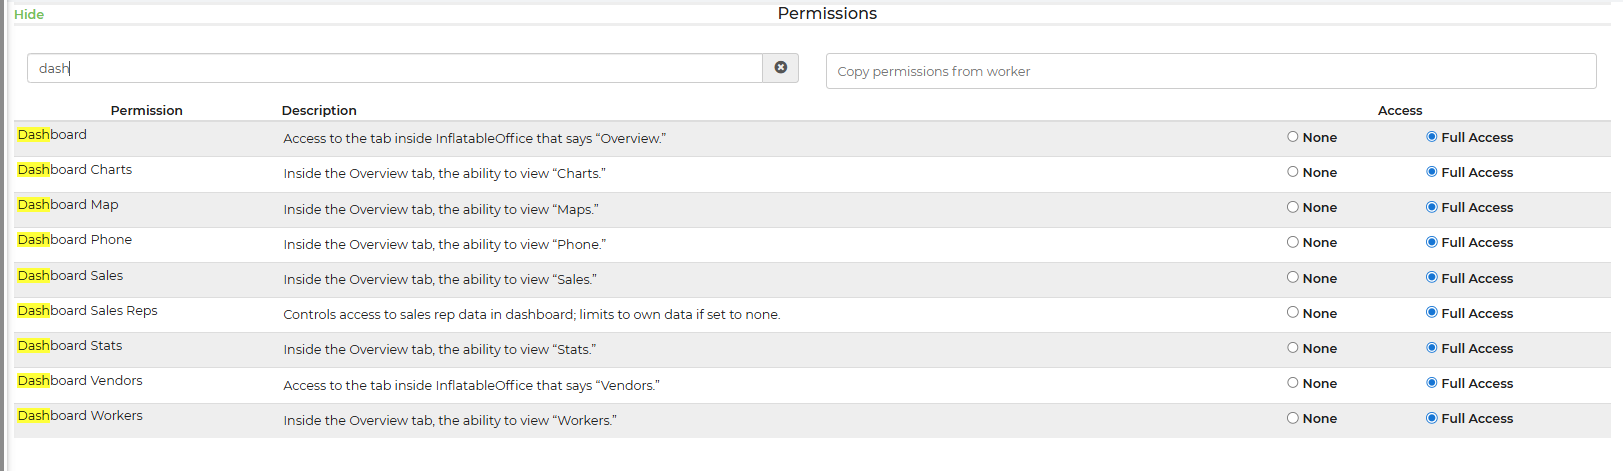Set Dashboard permission to None

(x=1293, y=137)
